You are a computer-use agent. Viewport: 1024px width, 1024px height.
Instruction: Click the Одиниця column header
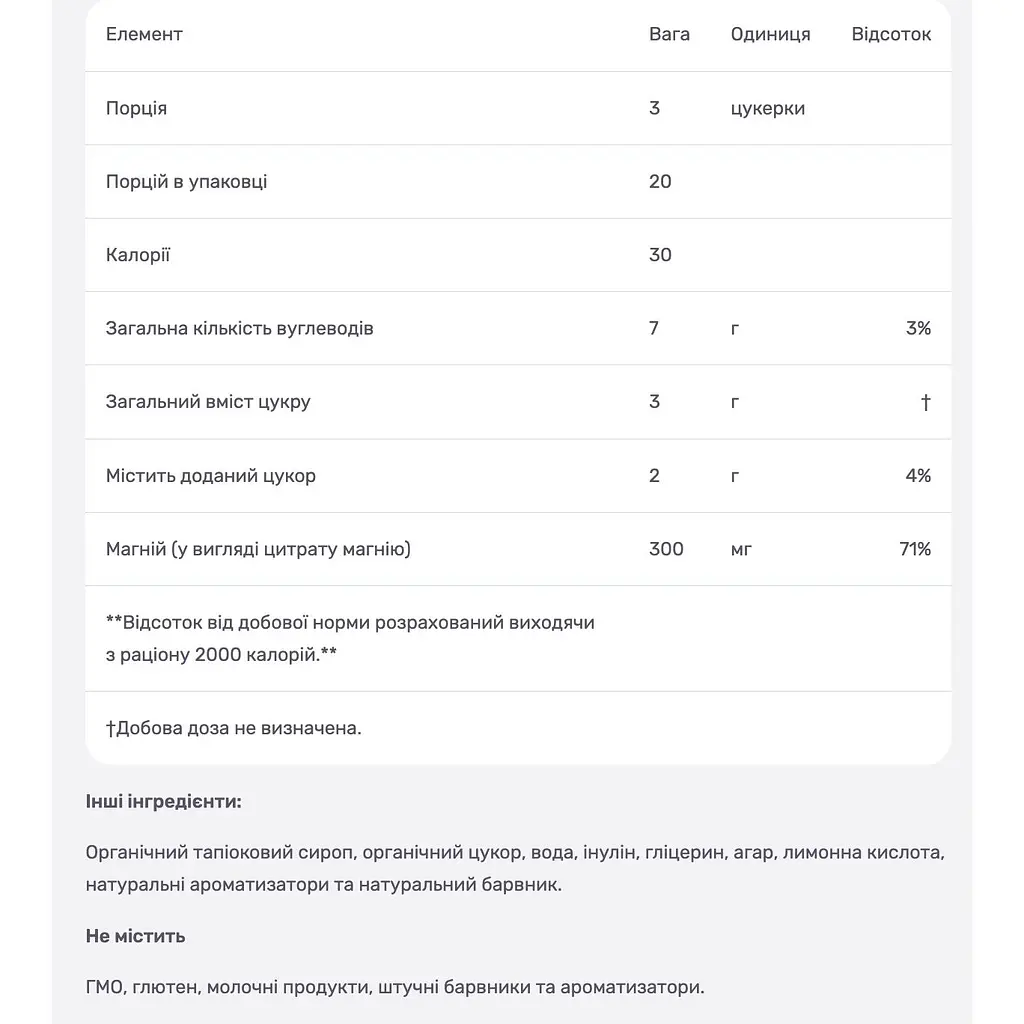pos(770,35)
